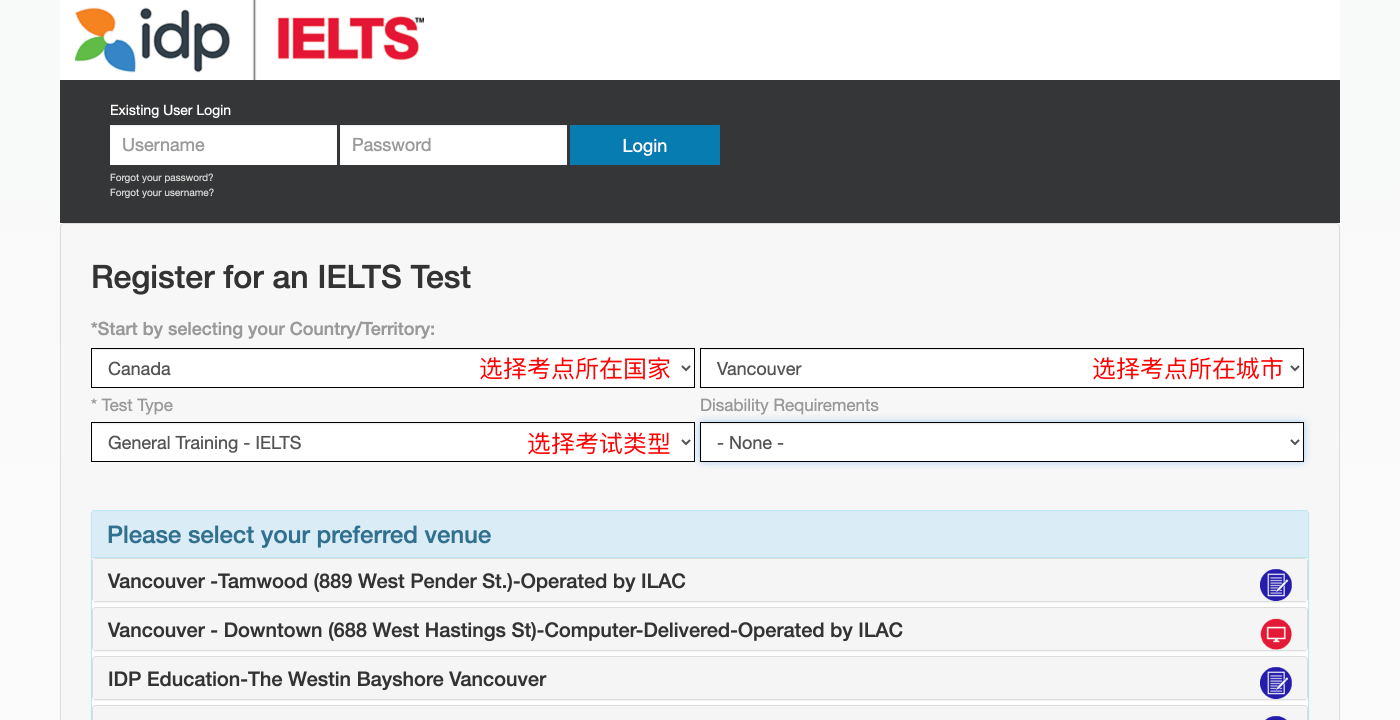Viewport: 1400px width, 720px height.
Task: Select Vancouver Tamwood West Pender venue
Action: [397, 581]
